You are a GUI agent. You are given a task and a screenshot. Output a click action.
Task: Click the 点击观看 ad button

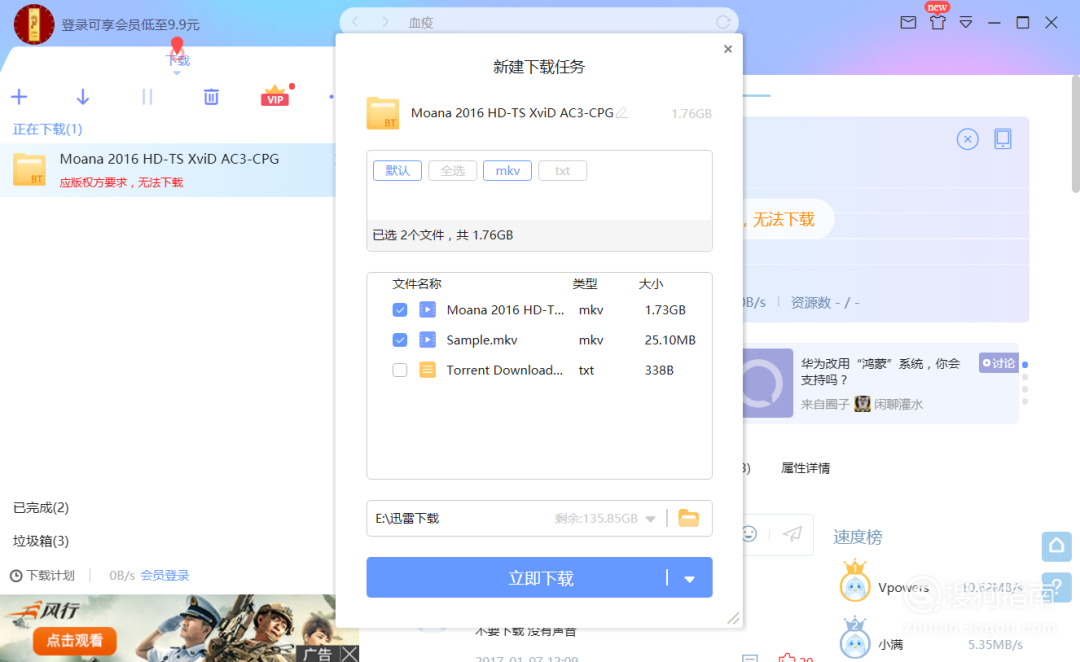coord(74,641)
